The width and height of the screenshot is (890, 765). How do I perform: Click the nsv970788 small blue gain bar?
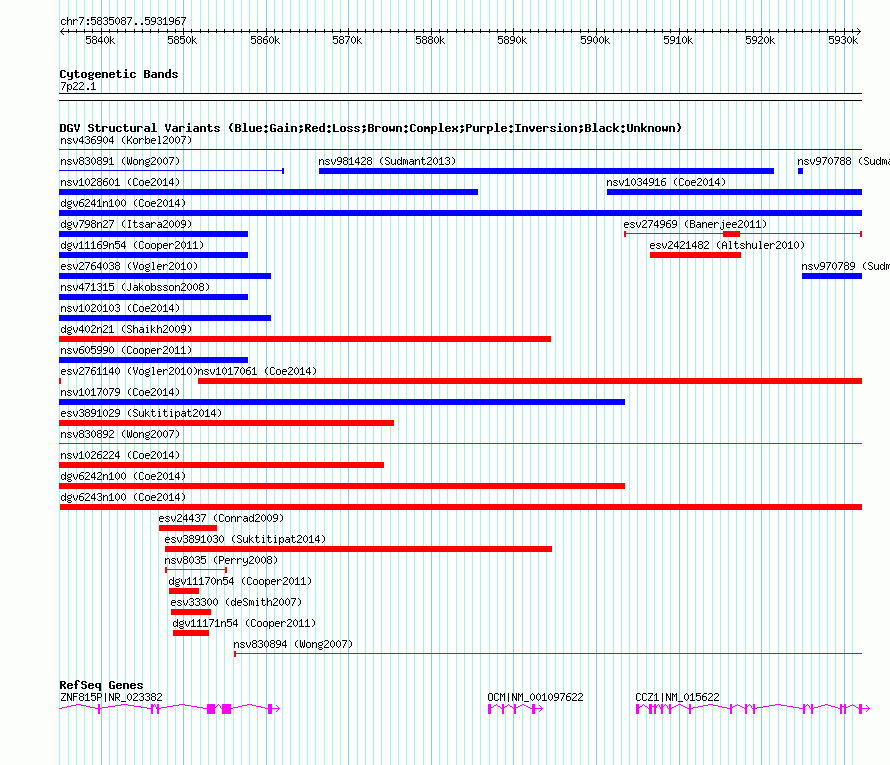[x=800, y=171]
